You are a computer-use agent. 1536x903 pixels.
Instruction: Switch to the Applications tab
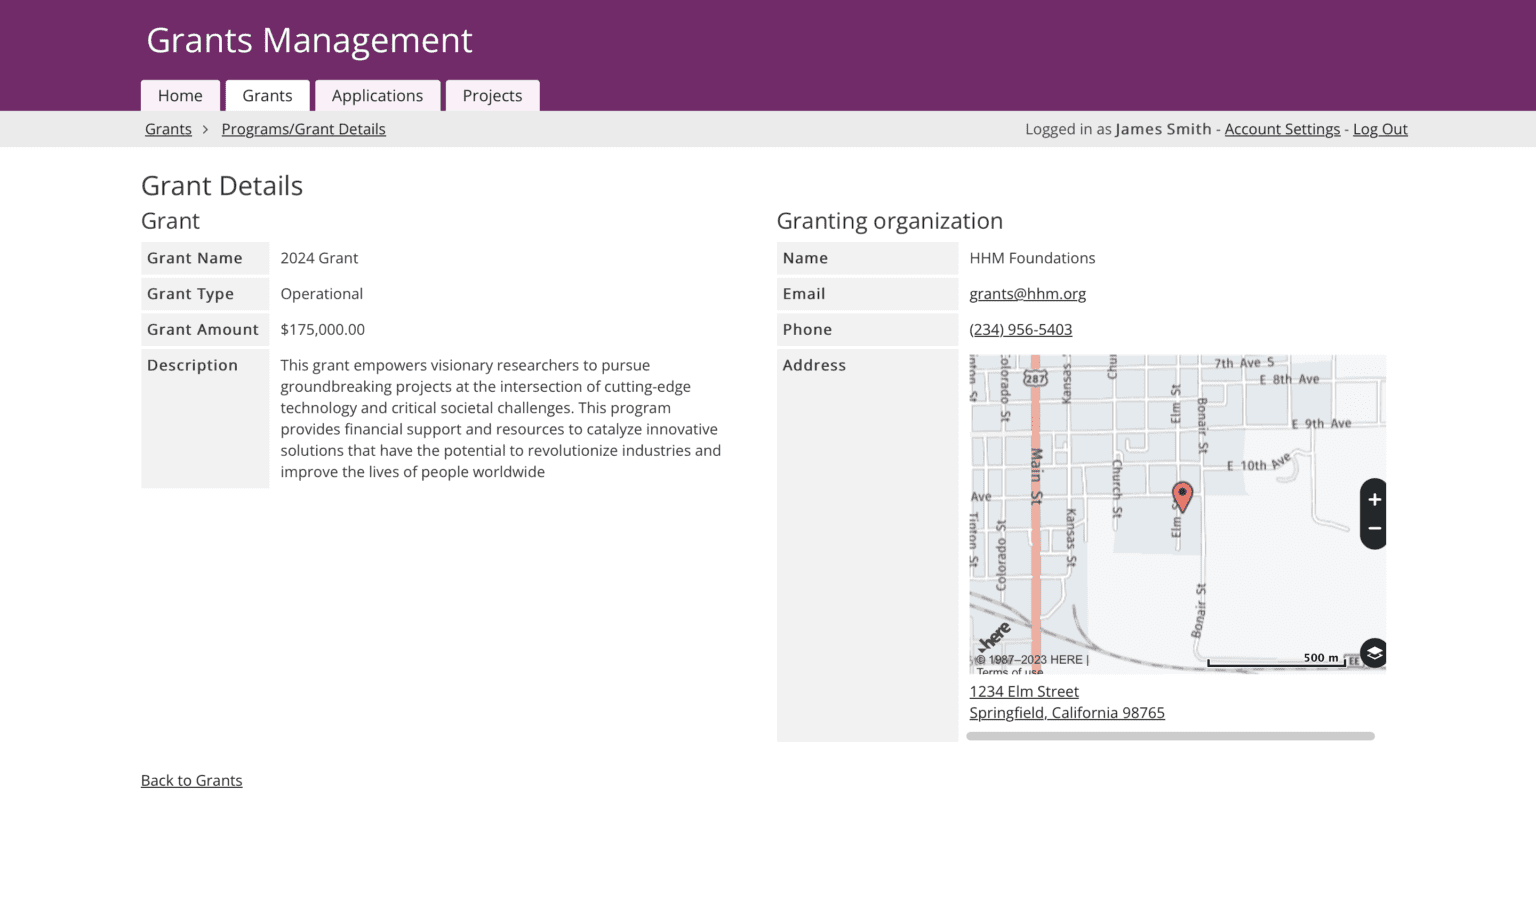click(x=378, y=95)
